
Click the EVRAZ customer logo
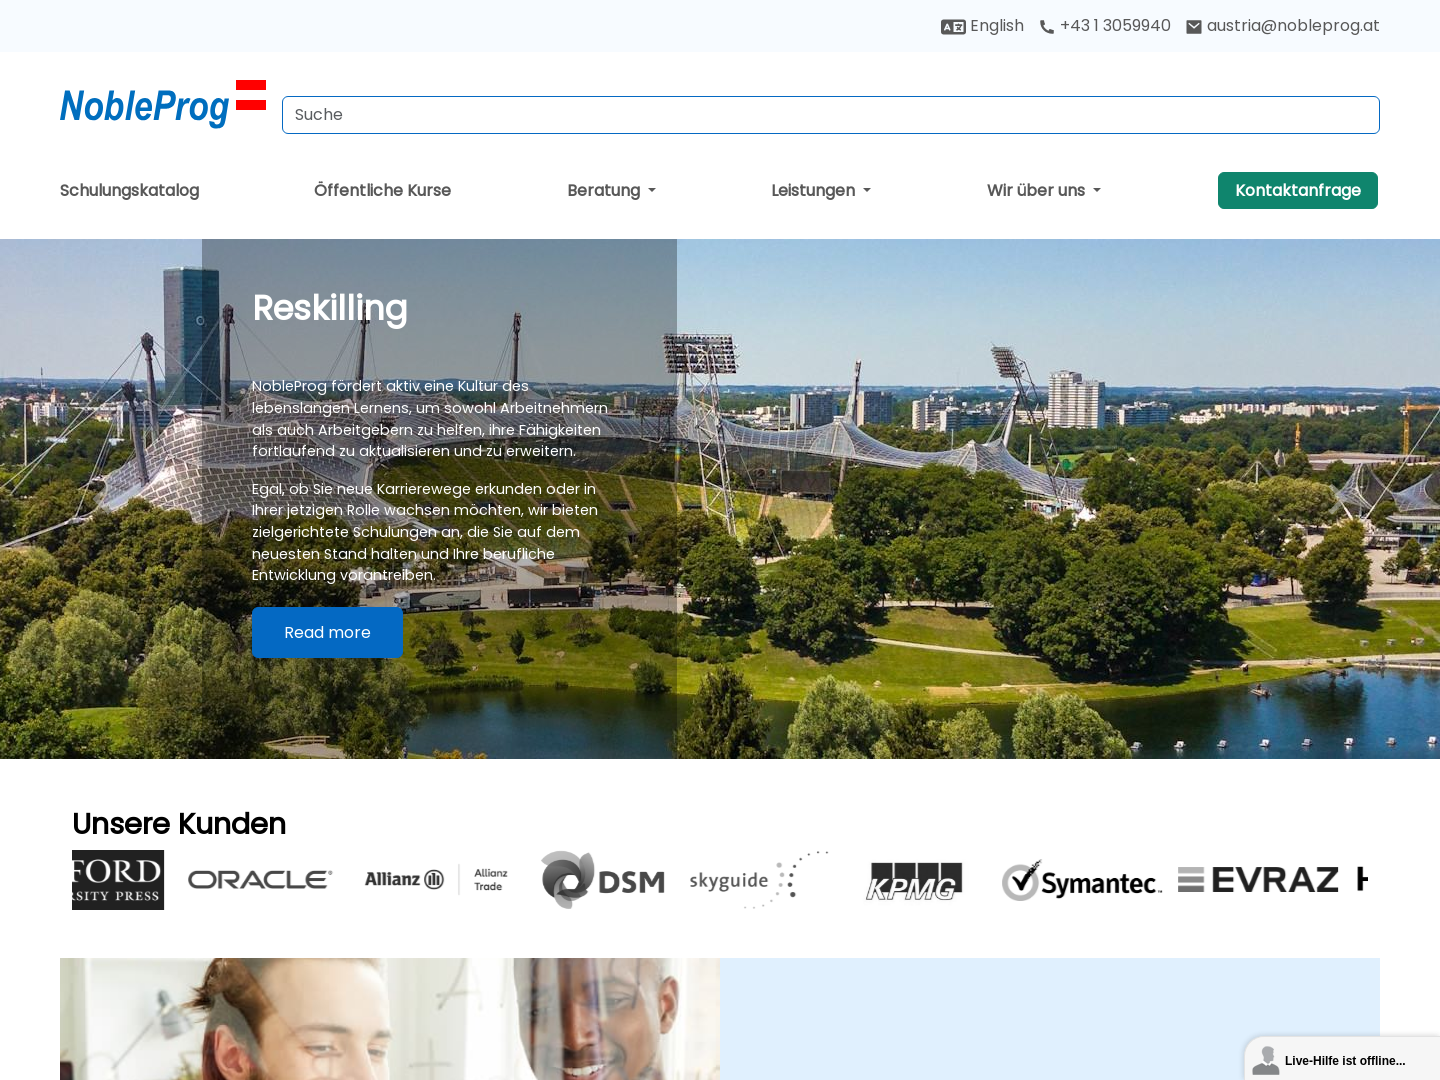1258,880
